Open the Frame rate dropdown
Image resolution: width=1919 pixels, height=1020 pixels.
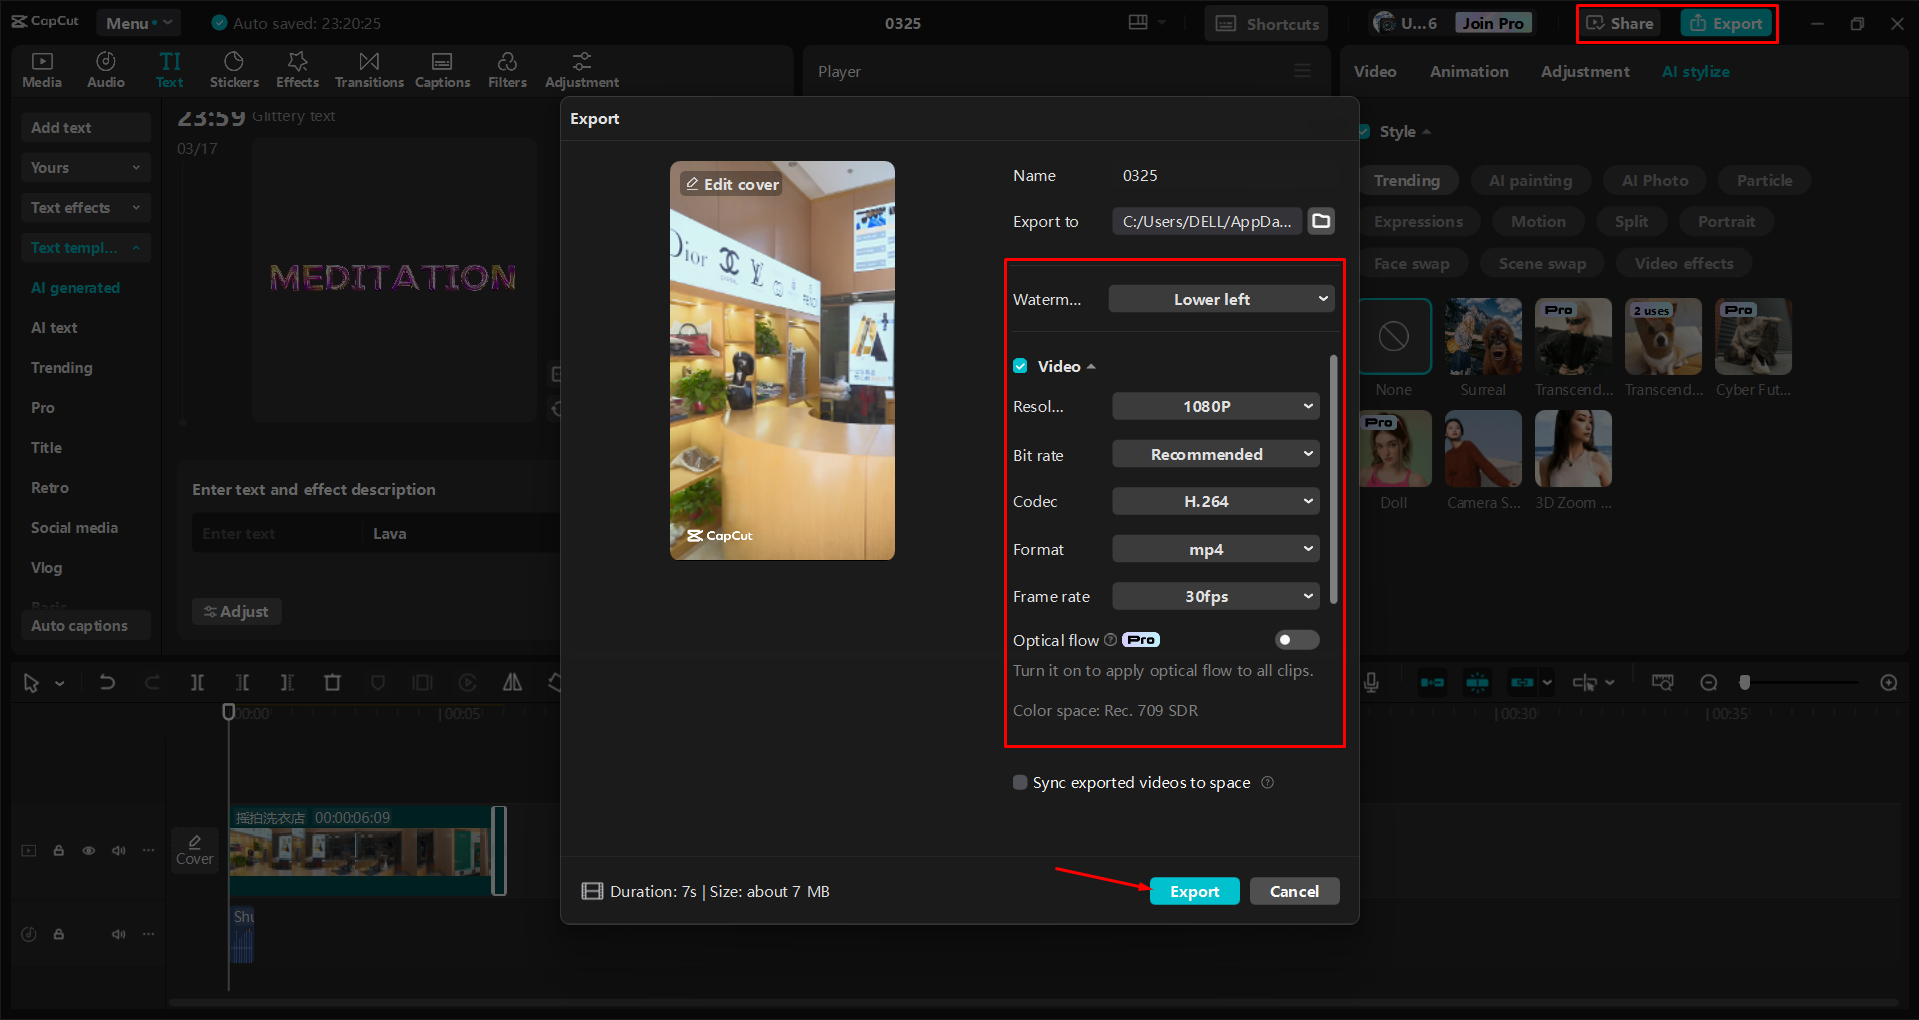tap(1215, 596)
